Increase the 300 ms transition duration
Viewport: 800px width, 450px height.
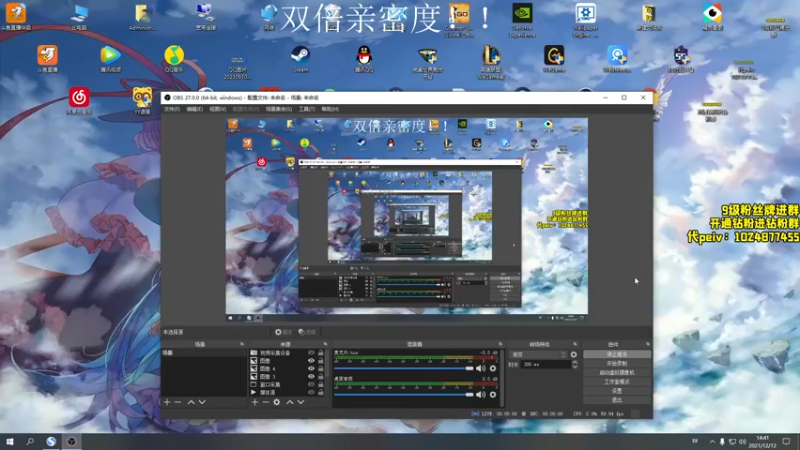pyautogui.click(x=575, y=362)
